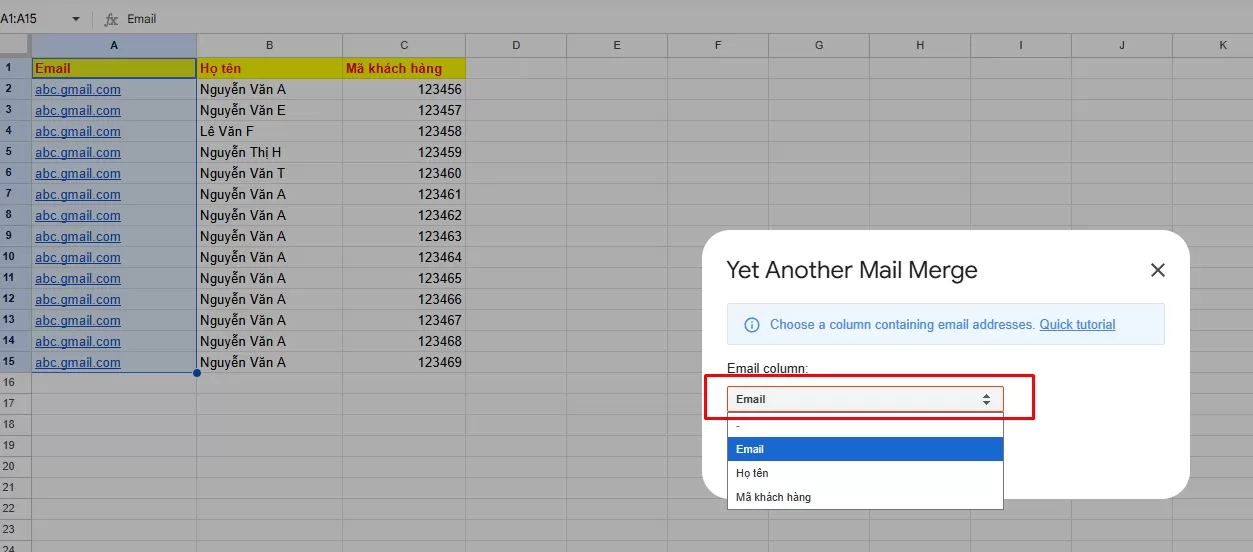The width and height of the screenshot is (1253, 552).
Task: Select the Email option in the dropdown list
Action: 865,449
